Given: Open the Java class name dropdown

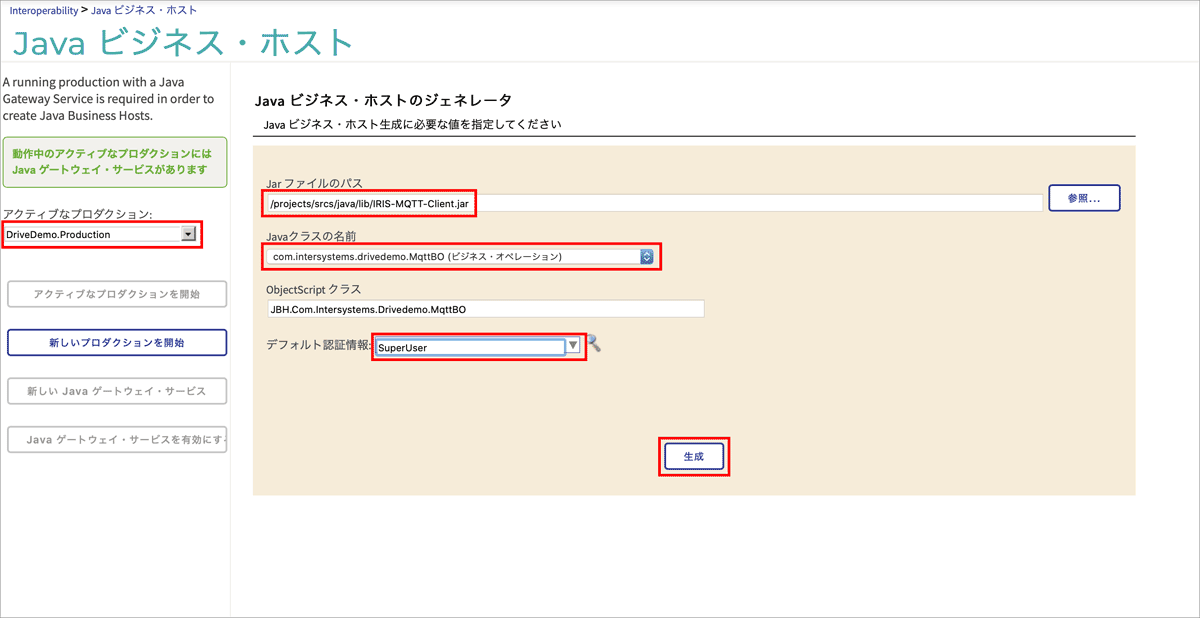Looking at the screenshot, I should (x=459, y=257).
